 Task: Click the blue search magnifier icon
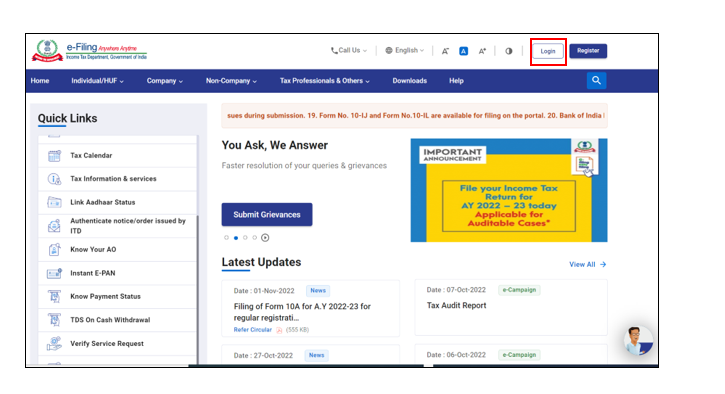tap(596, 80)
